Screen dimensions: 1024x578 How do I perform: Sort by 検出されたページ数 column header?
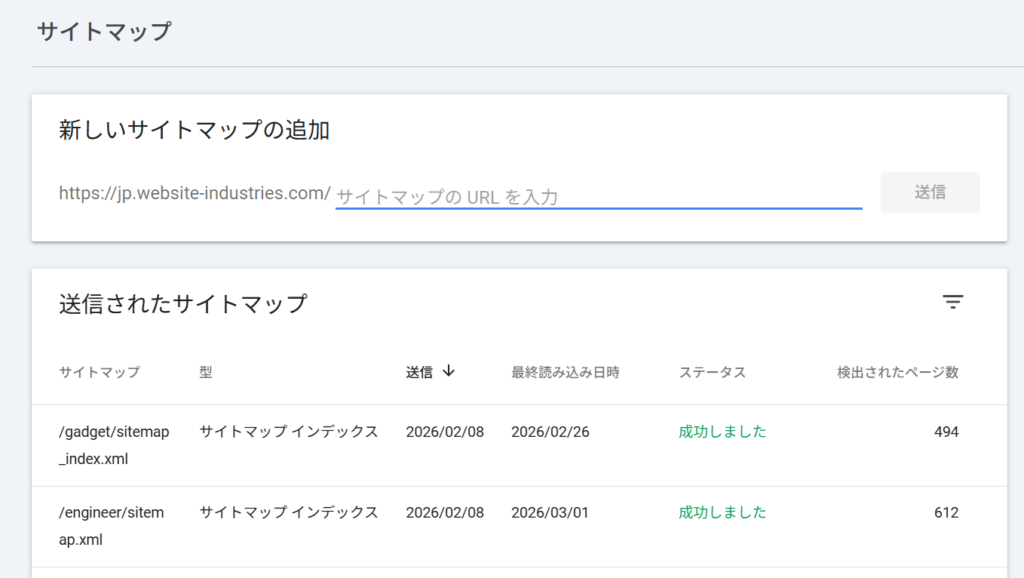pos(897,372)
